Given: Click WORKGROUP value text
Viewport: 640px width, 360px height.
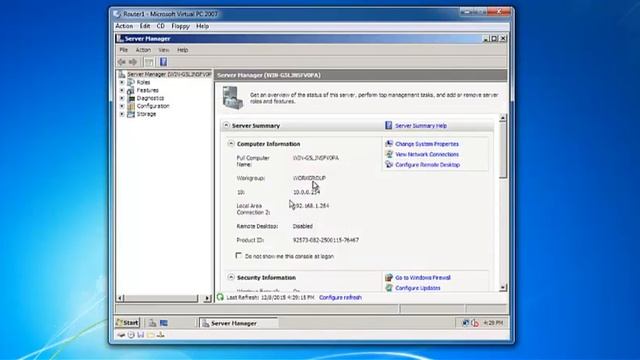Looking at the screenshot, I should pyautogui.click(x=309, y=178).
